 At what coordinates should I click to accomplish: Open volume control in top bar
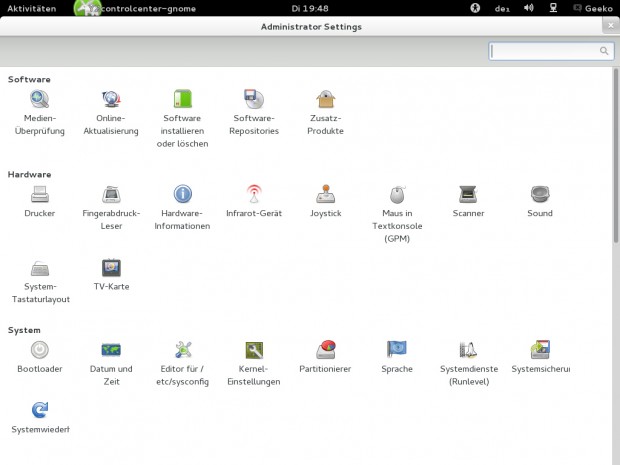(x=529, y=8)
